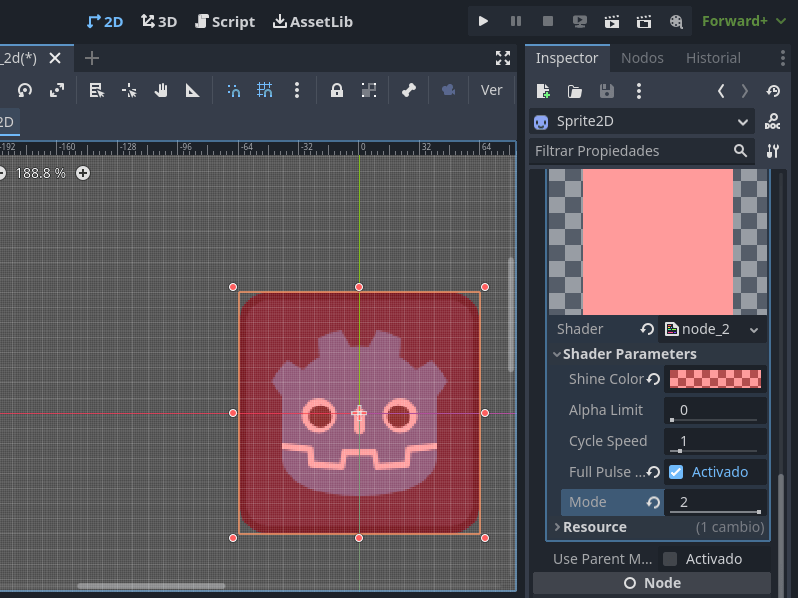The image size is (798, 598).
Task: Toggle smart snapping
Action: click(x=233, y=91)
